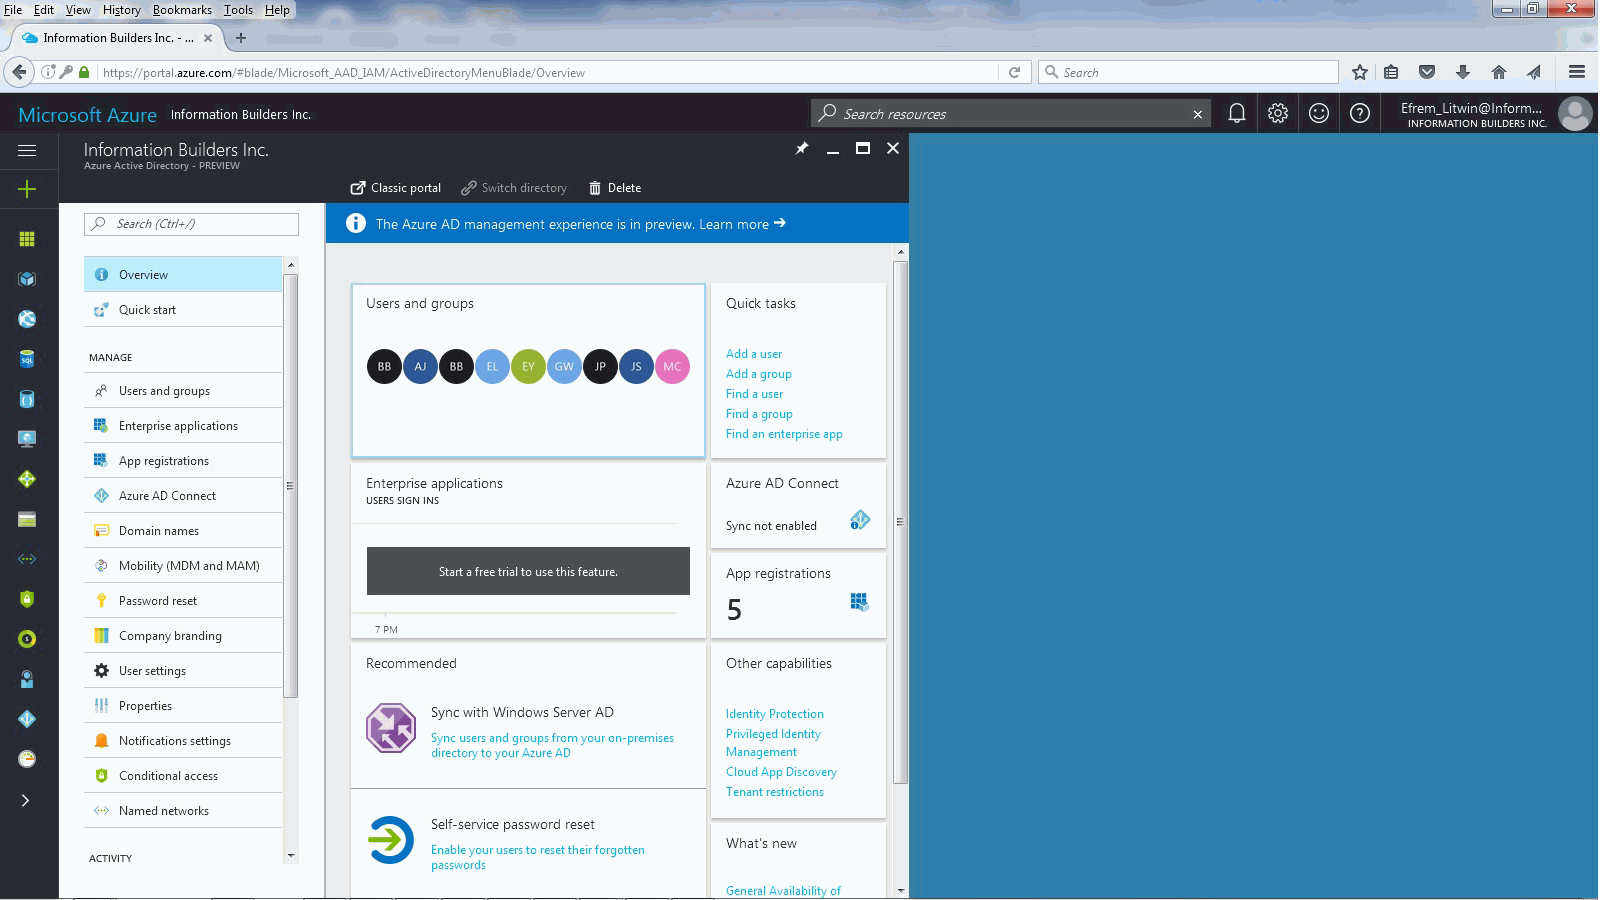Open App Services globe icon in sidebar

[x=27, y=319]
